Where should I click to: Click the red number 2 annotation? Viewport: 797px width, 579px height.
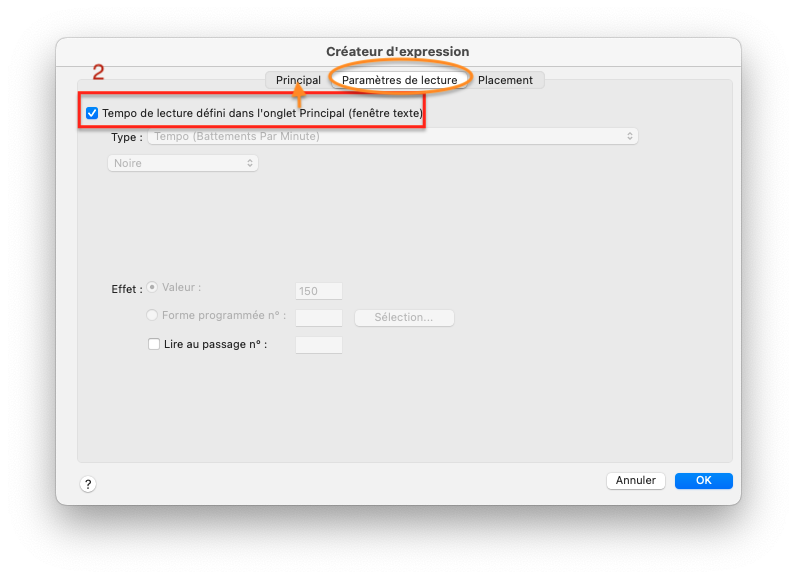pos(98,72)
